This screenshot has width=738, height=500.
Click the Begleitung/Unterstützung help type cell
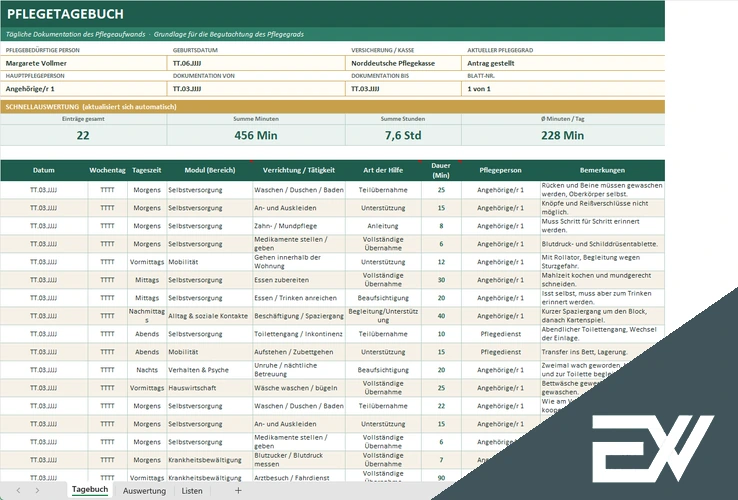[x=383, y=316]
